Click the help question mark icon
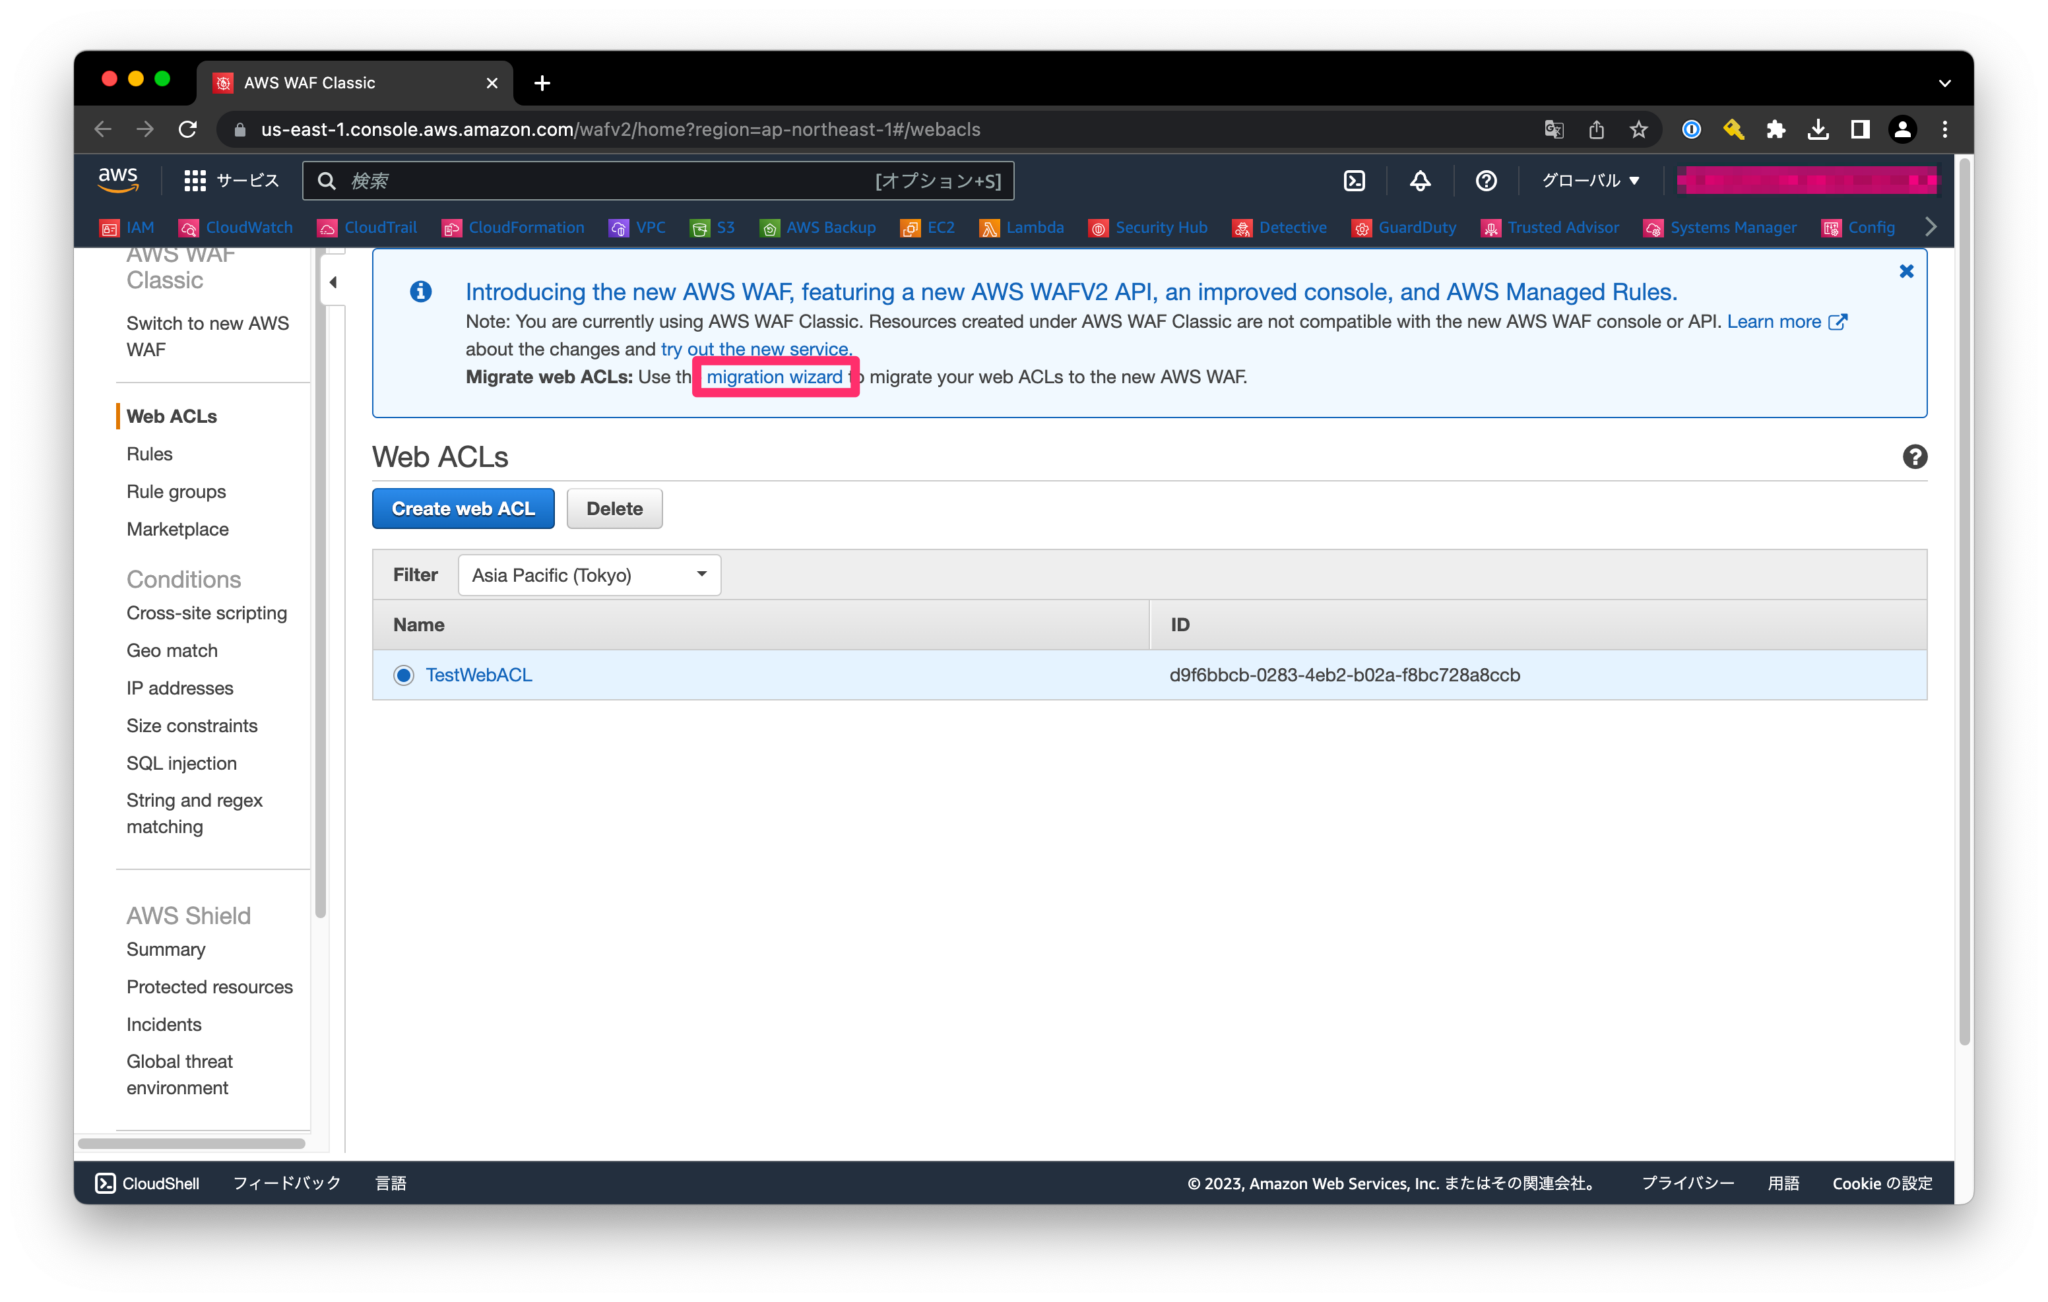Image resolution: width=2048 pixels, height=1302 pixels. click(1485, 180)
